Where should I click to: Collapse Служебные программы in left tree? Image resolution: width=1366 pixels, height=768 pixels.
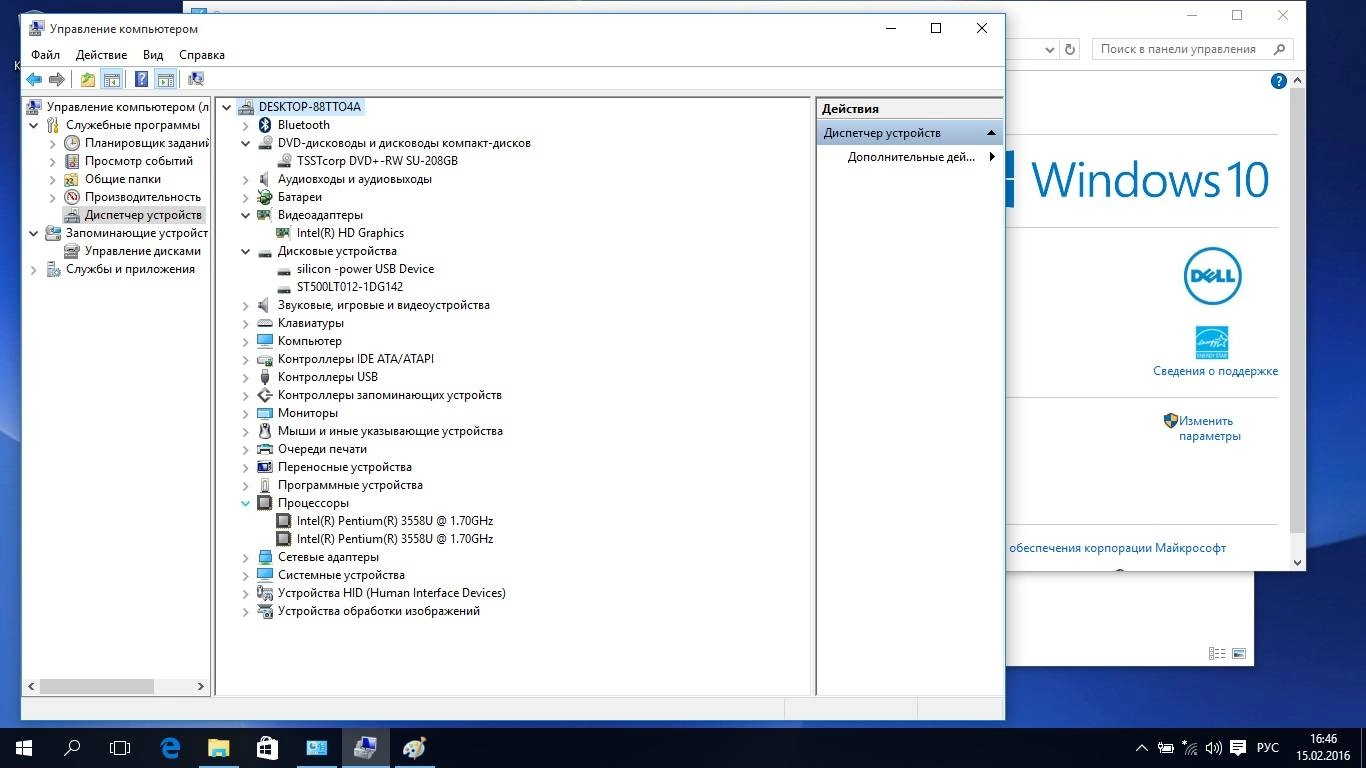tap(34, 125)
